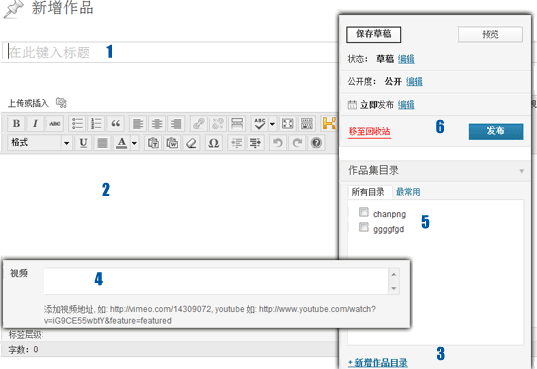Open editor help question mark

click(x=316, y=143)
